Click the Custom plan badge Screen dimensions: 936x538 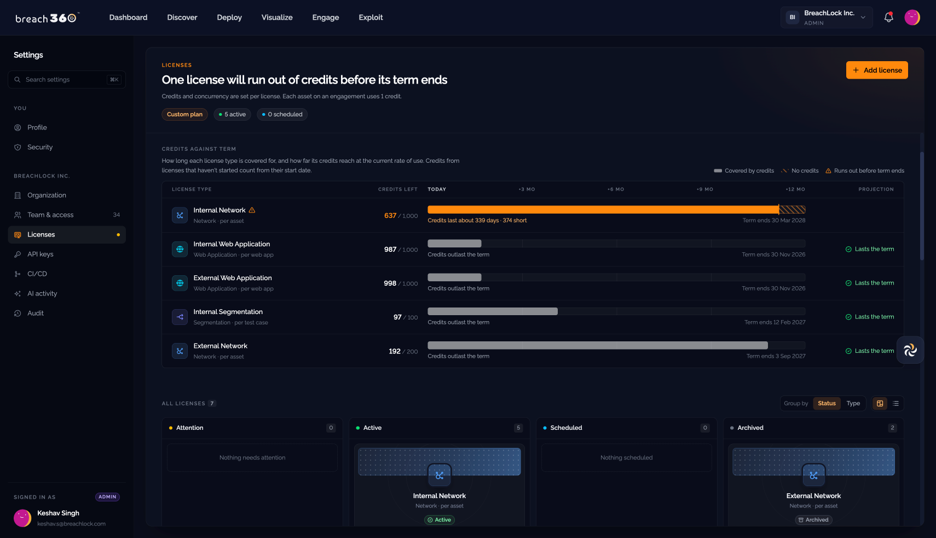[x=184, y=114]
